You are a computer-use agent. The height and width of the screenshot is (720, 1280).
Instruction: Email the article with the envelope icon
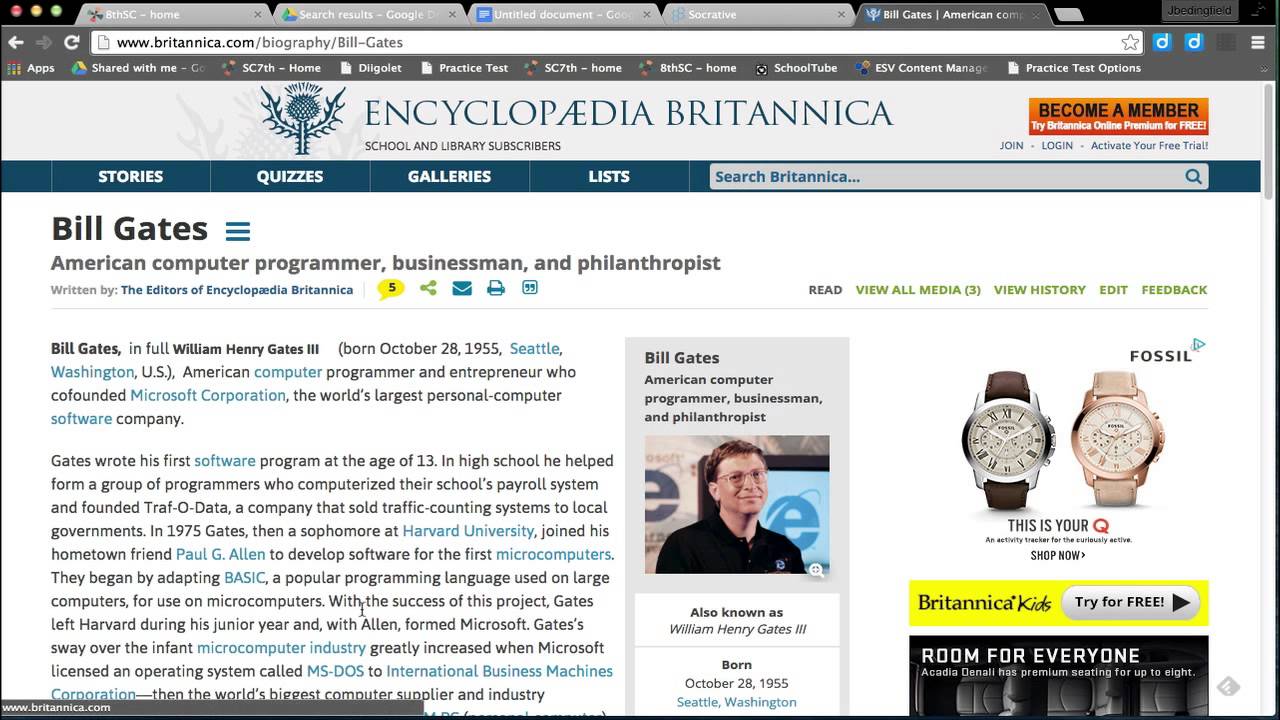pos(462,288)
